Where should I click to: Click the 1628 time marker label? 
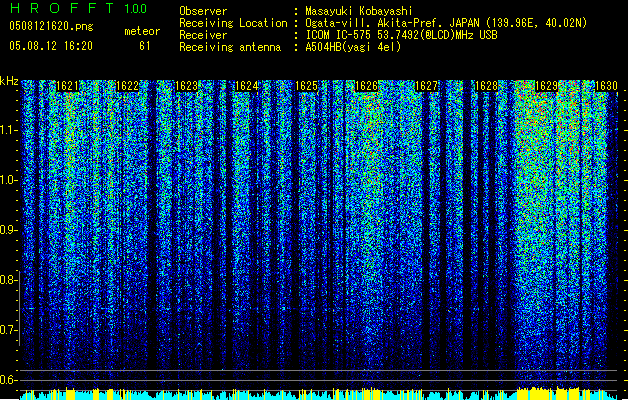pyautogui.click(x=486, y=86)
